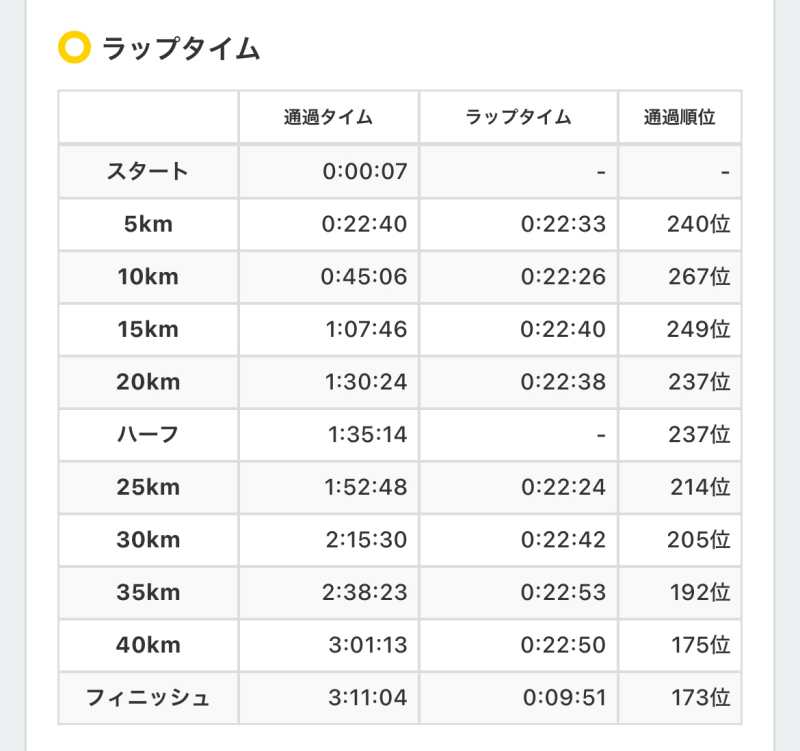Click the ハーフ row label
The height and width of the screenshot is (751, 800).
(x=148, y=434)
